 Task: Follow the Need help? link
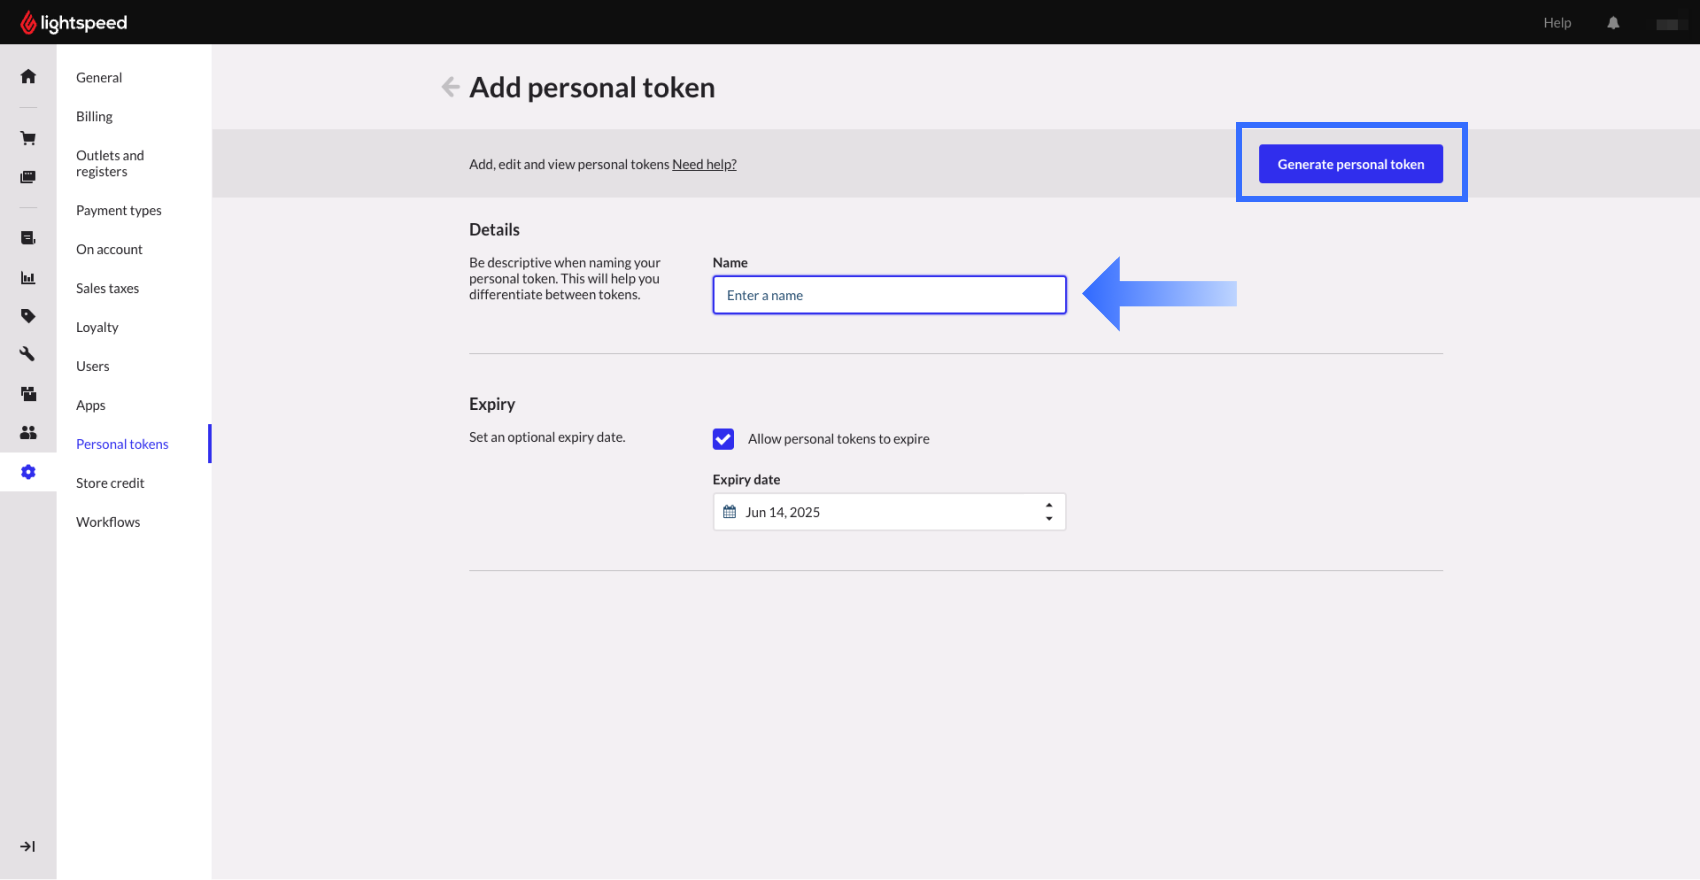click(704, 165)
